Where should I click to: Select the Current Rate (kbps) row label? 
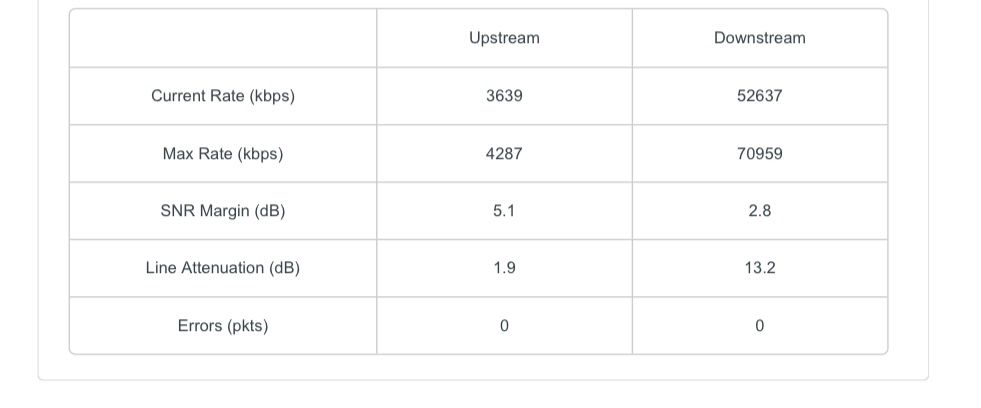click(223, 96)
